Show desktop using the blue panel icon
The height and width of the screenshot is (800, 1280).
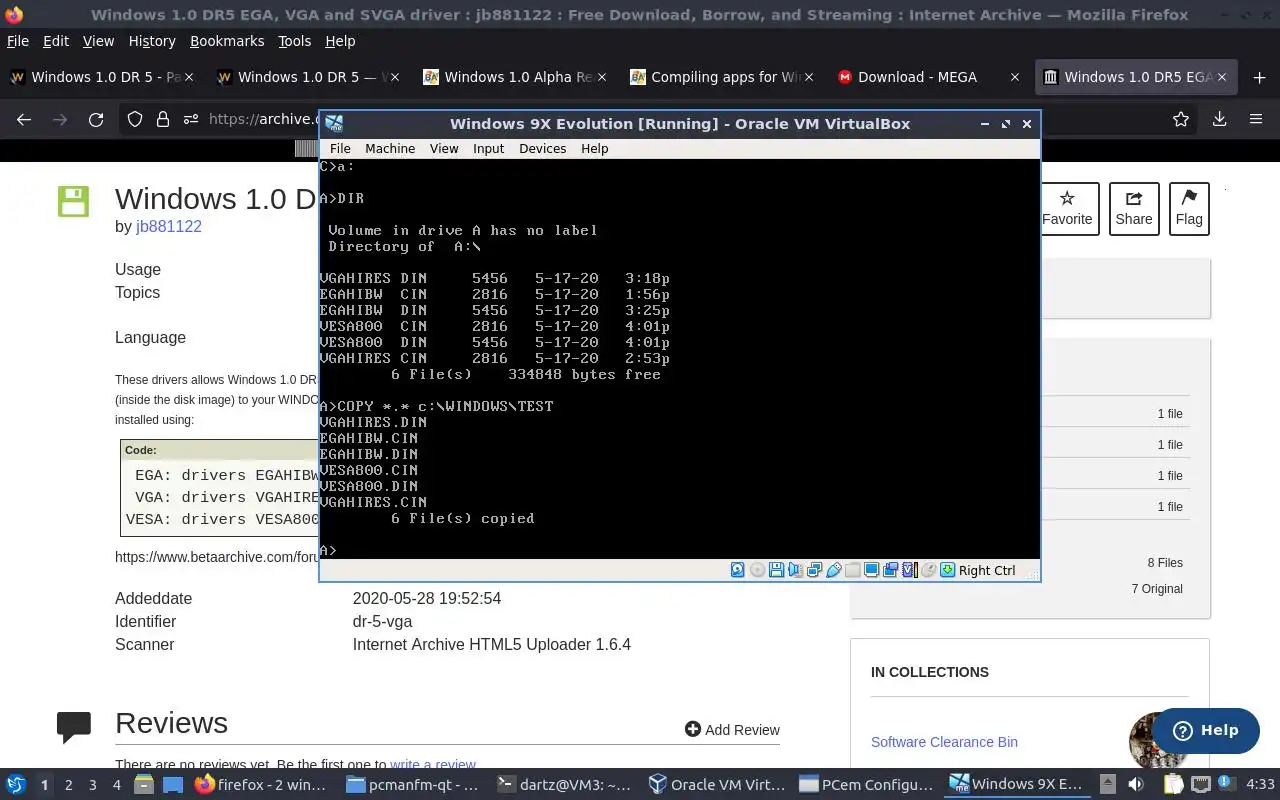click(173, 785)
